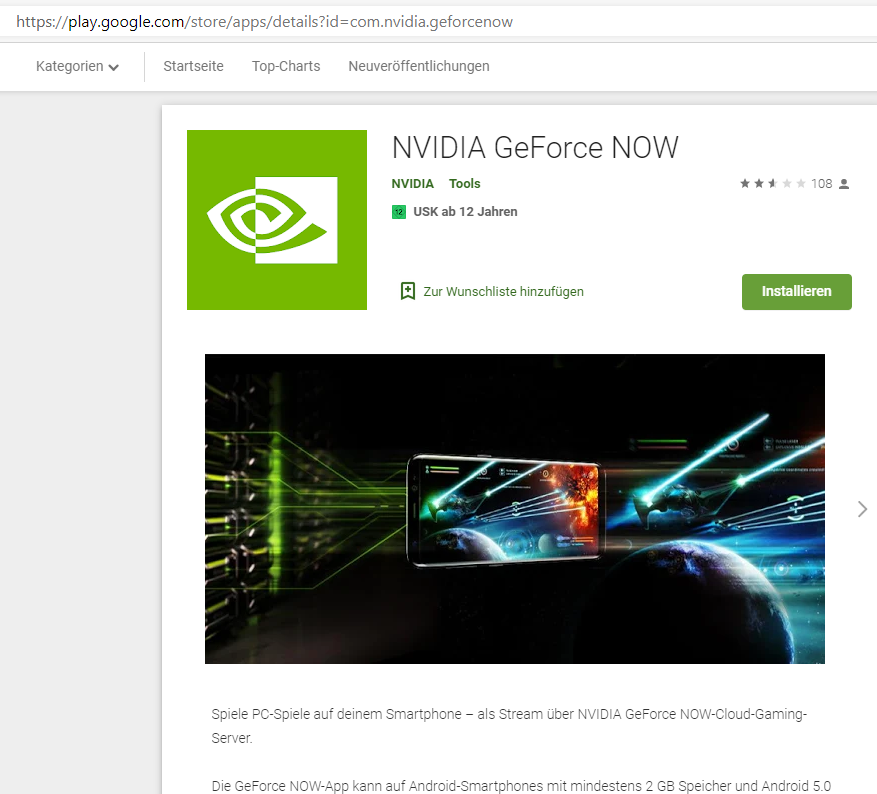The image size is (877, 794).
Task: Show next screenshot with right arrow
Action: coord(862,509)
